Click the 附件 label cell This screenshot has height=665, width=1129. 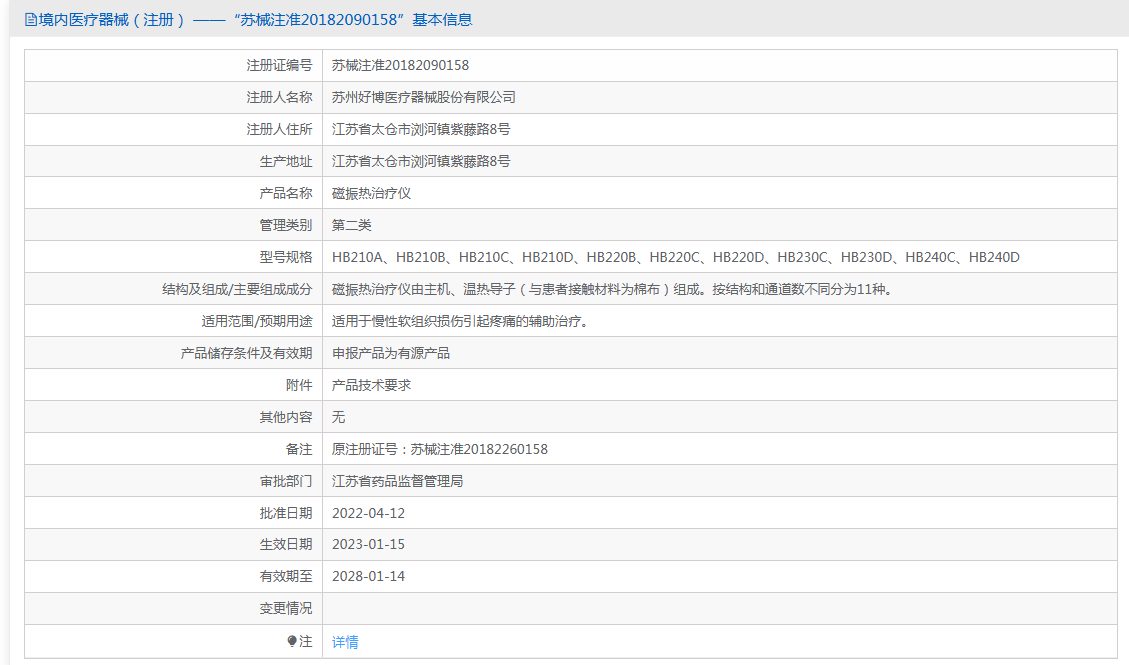click(x=174, y=385)
